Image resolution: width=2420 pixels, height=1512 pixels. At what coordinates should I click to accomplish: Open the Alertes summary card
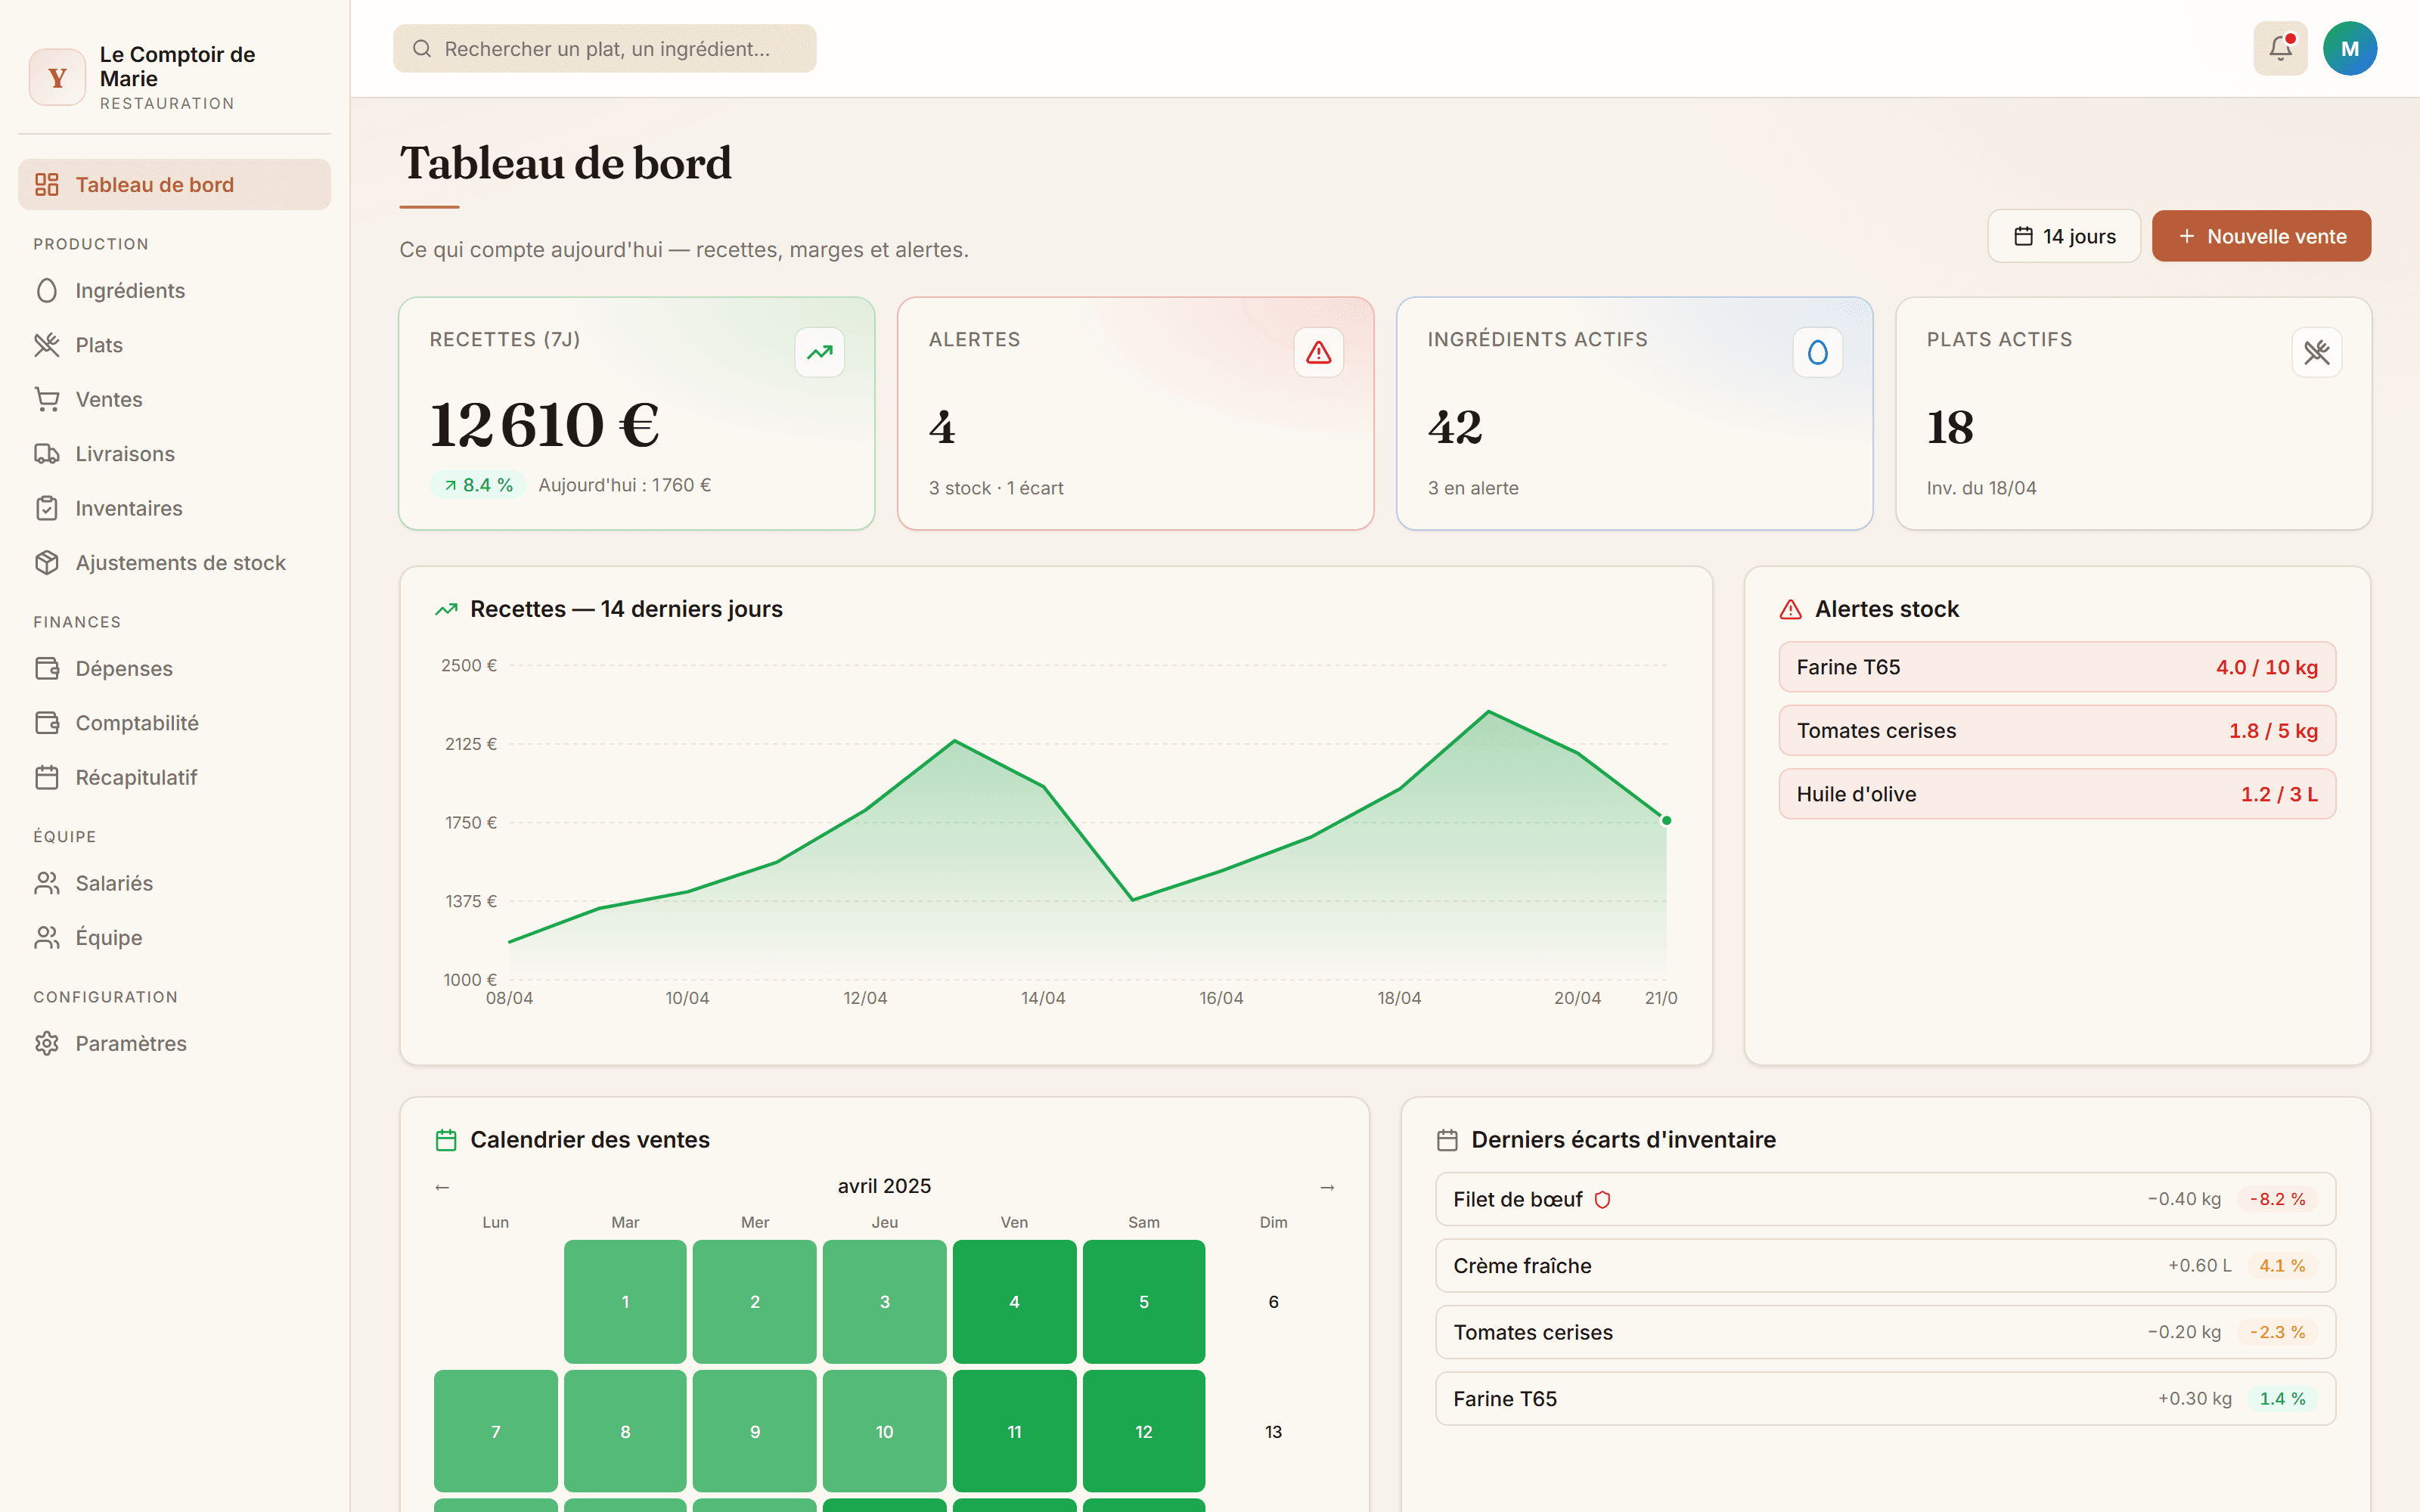[1136, 413]
